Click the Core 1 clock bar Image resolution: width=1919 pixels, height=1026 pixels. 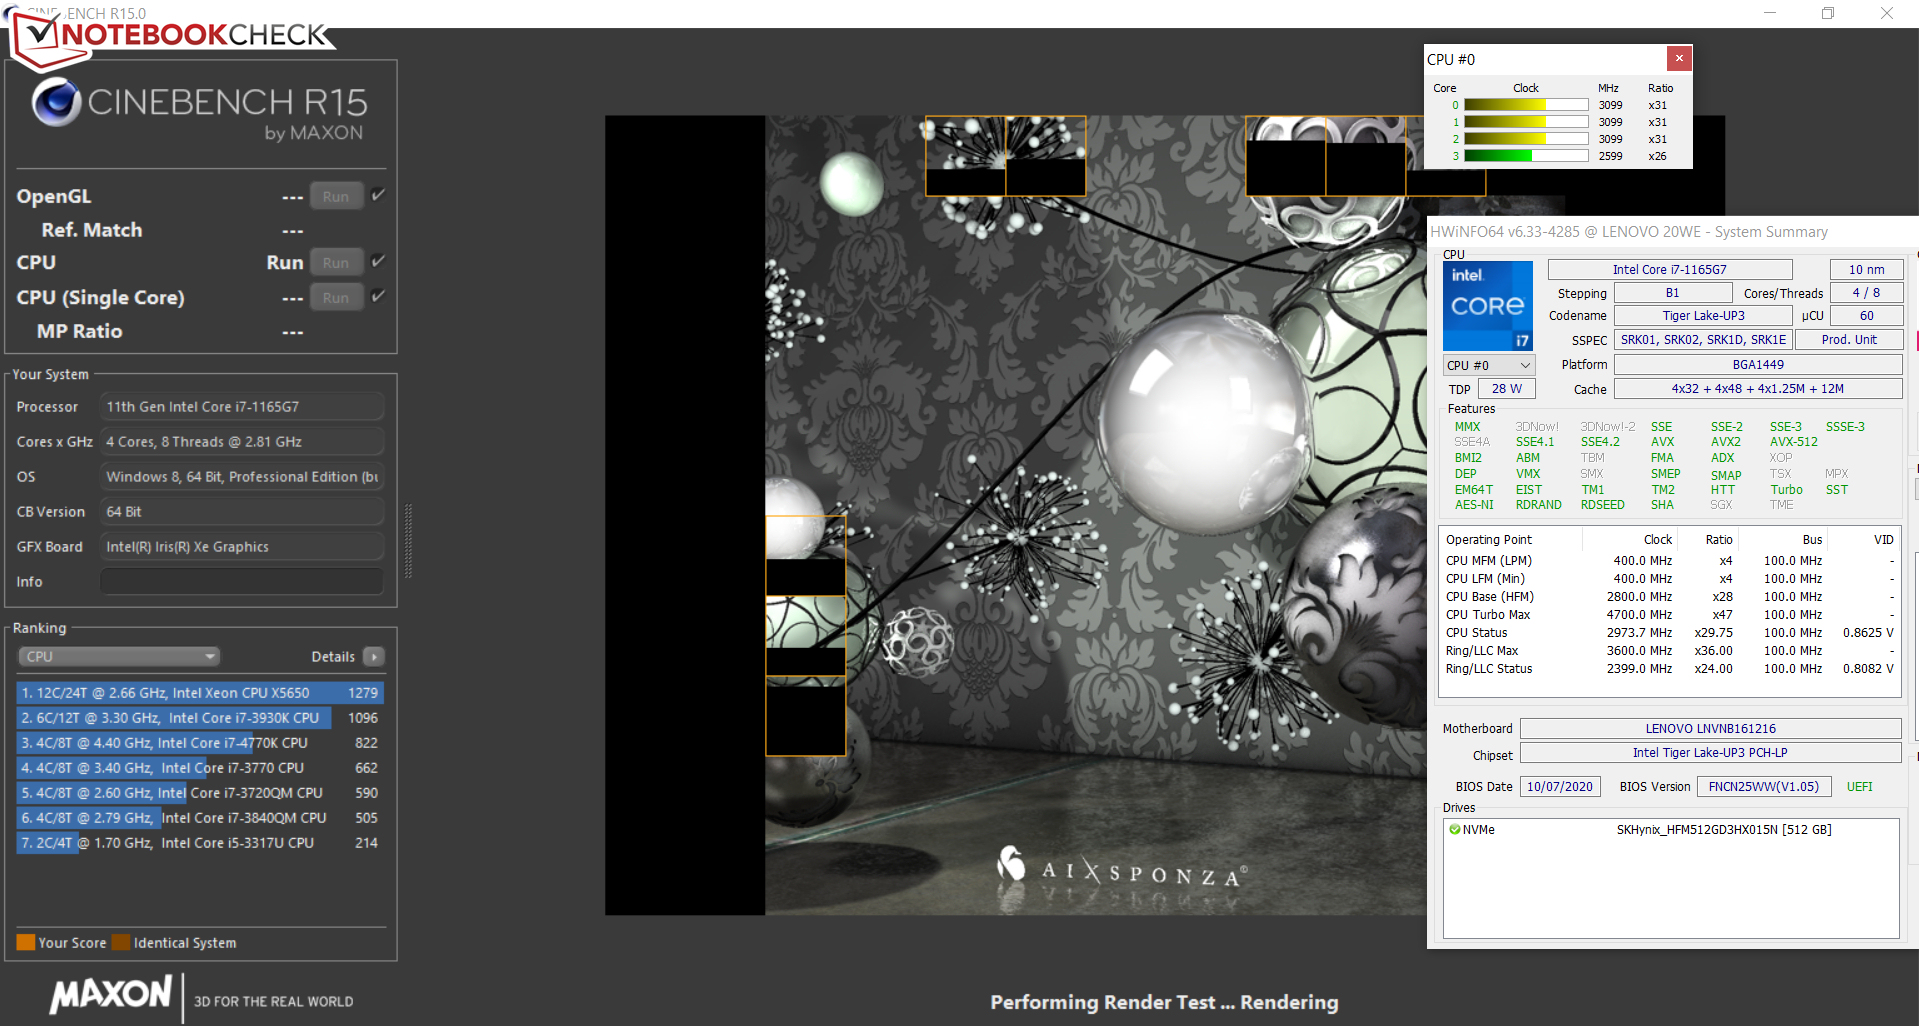(1526, 122)
